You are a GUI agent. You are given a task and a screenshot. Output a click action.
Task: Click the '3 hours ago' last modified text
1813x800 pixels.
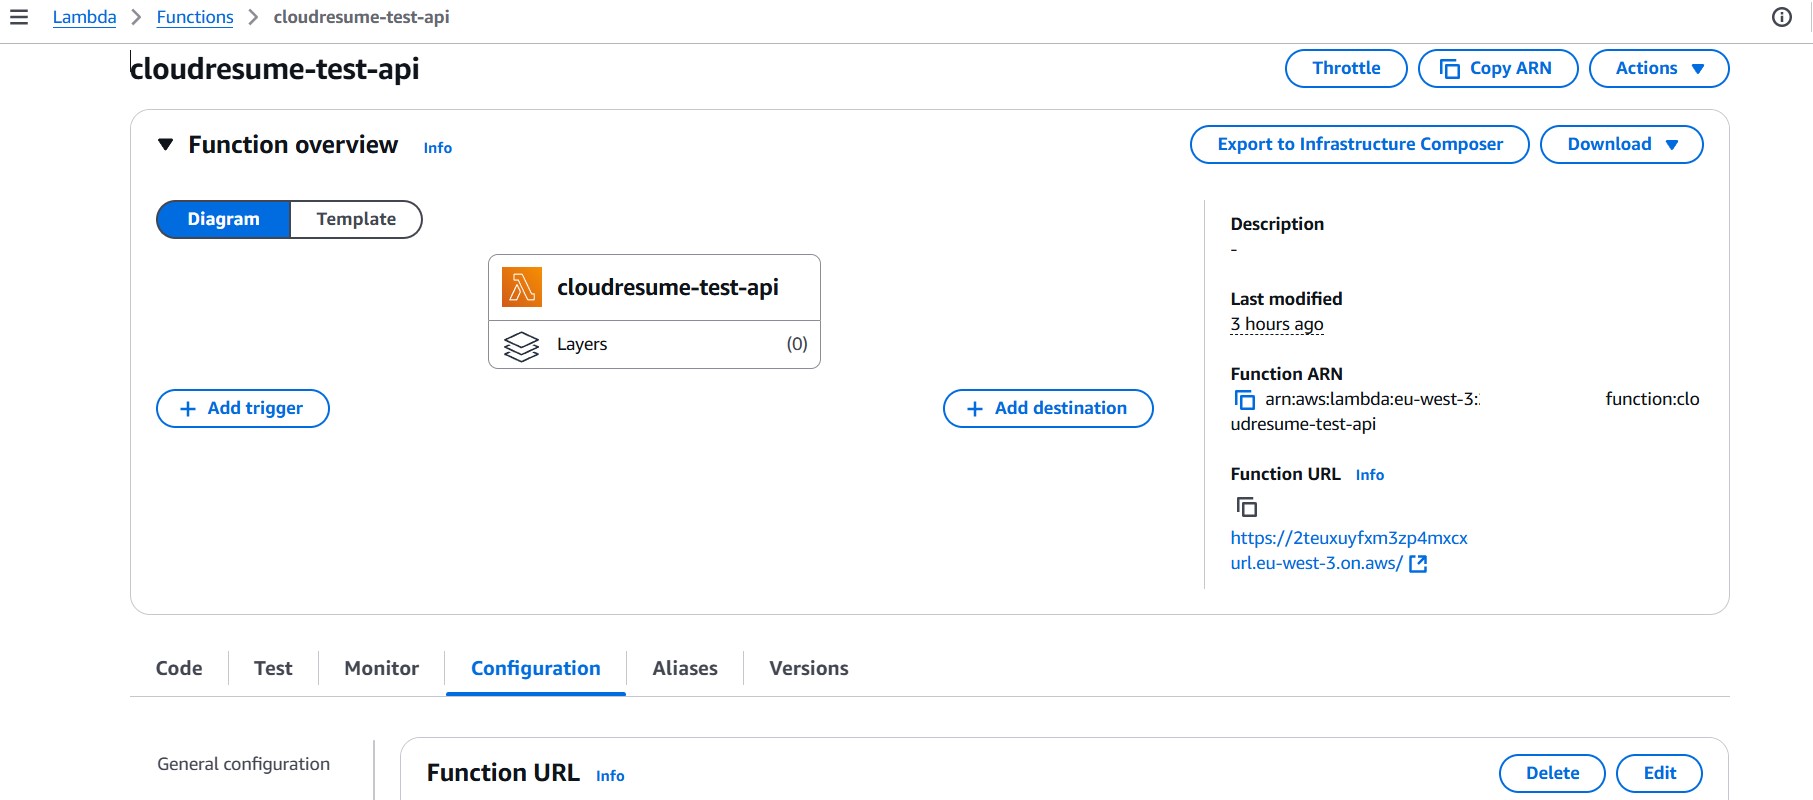coord(1277,324)
